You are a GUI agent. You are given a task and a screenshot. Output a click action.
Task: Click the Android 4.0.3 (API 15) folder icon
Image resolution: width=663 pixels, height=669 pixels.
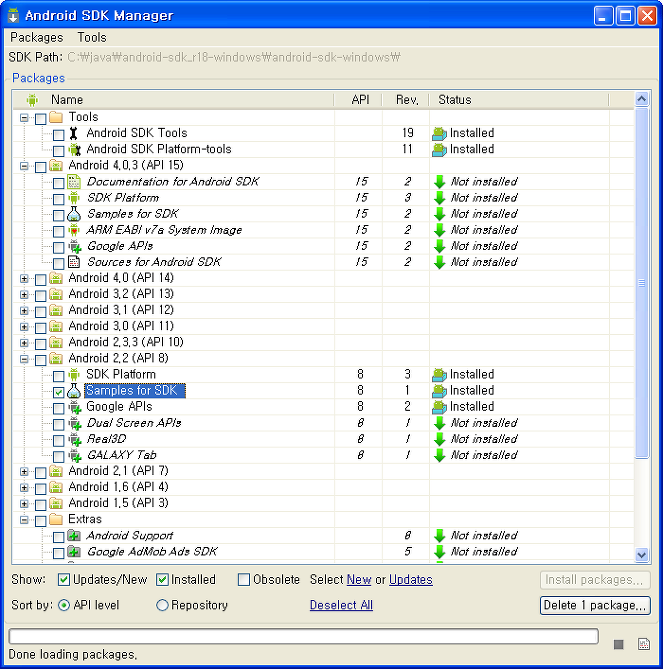click(56, 165)
